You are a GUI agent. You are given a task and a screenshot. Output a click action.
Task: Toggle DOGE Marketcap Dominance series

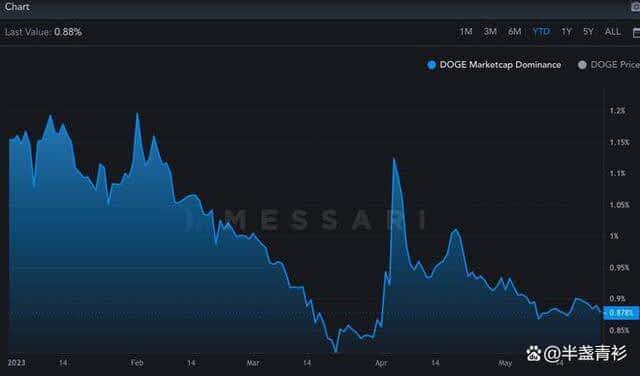[x=494, y=65]
